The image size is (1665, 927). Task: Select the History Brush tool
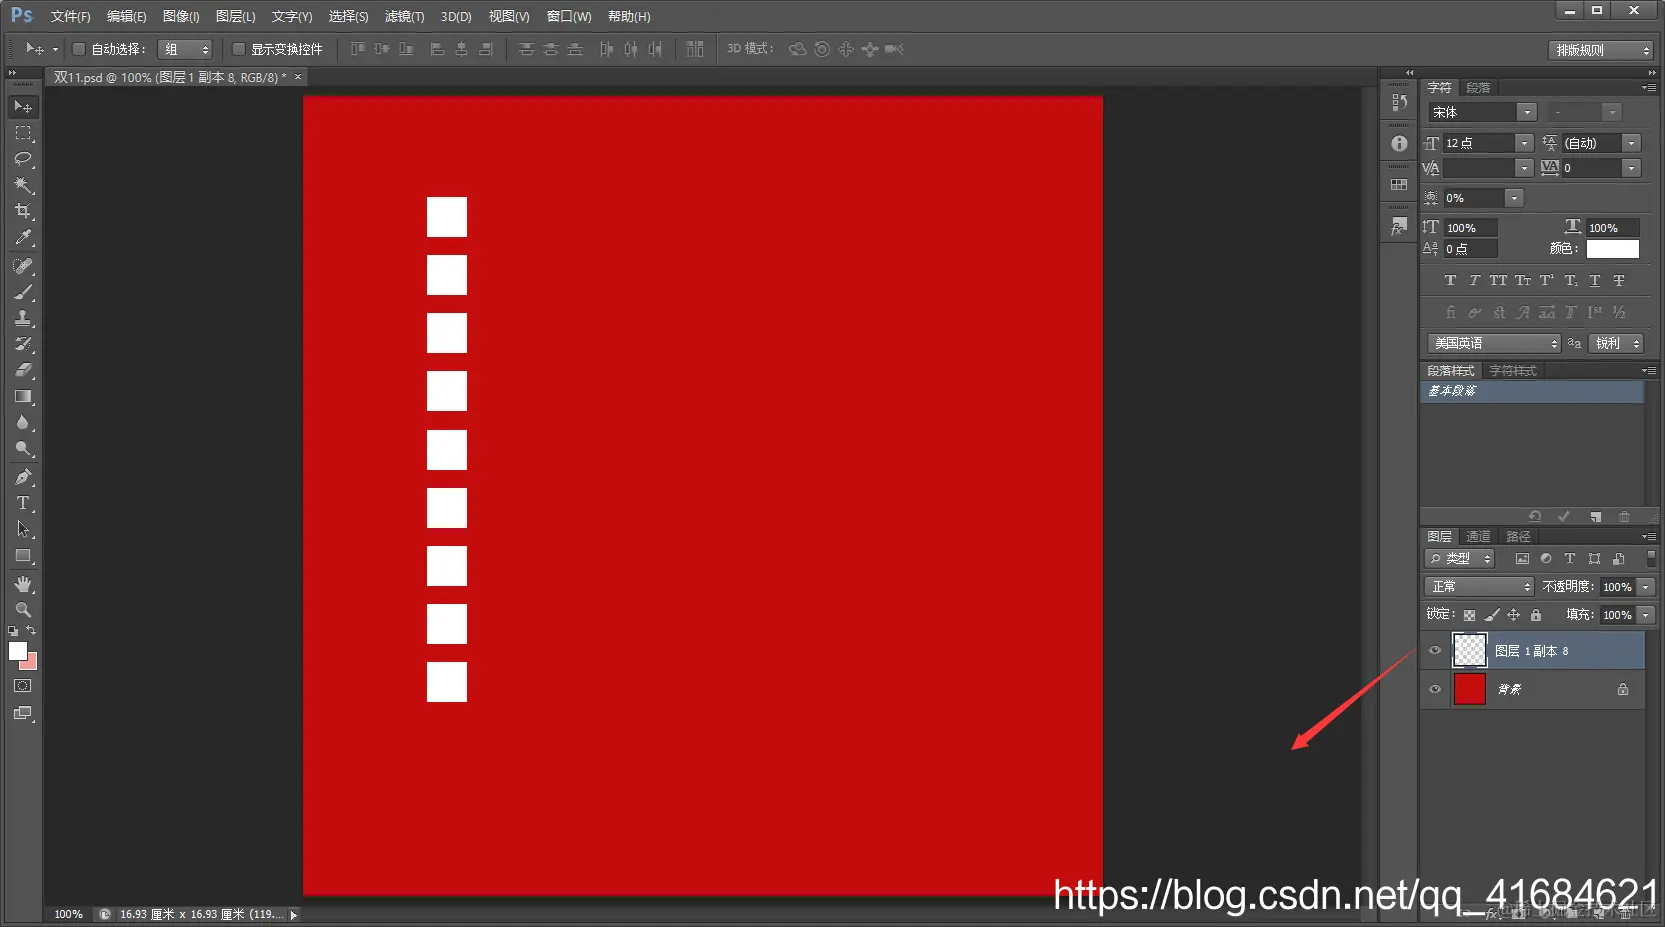22,344
